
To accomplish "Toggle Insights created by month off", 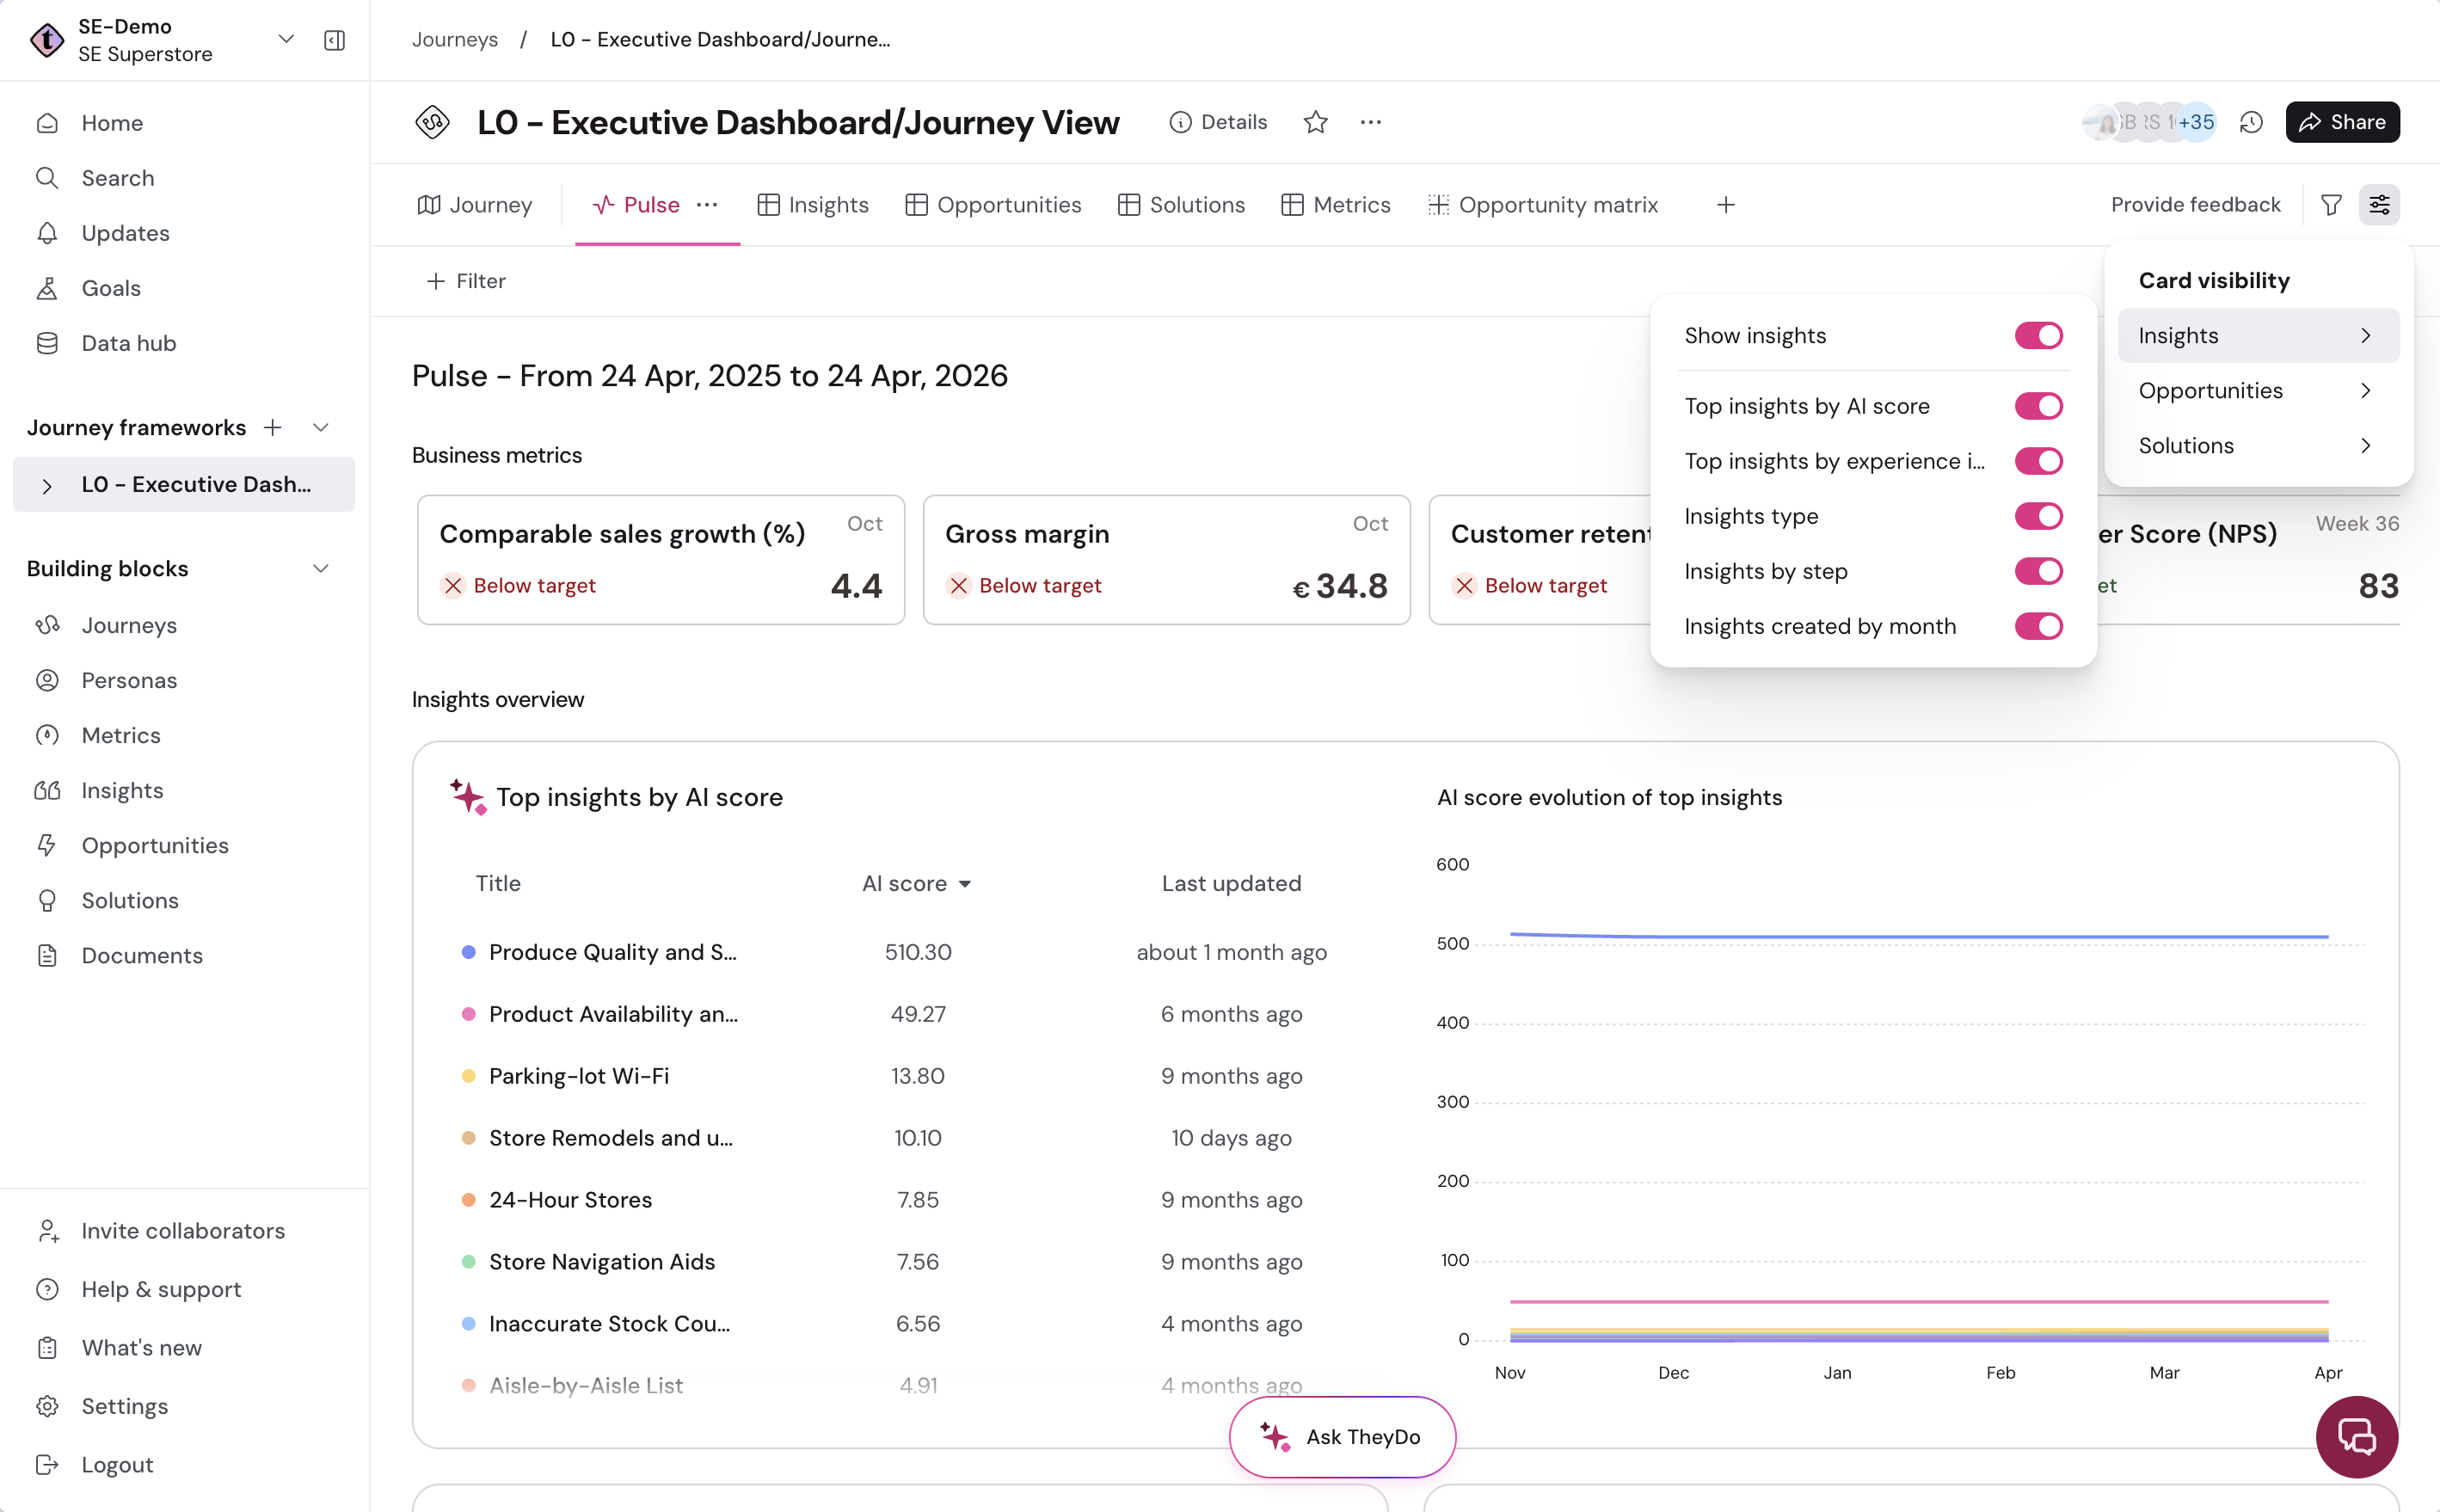I will 2038,626.
